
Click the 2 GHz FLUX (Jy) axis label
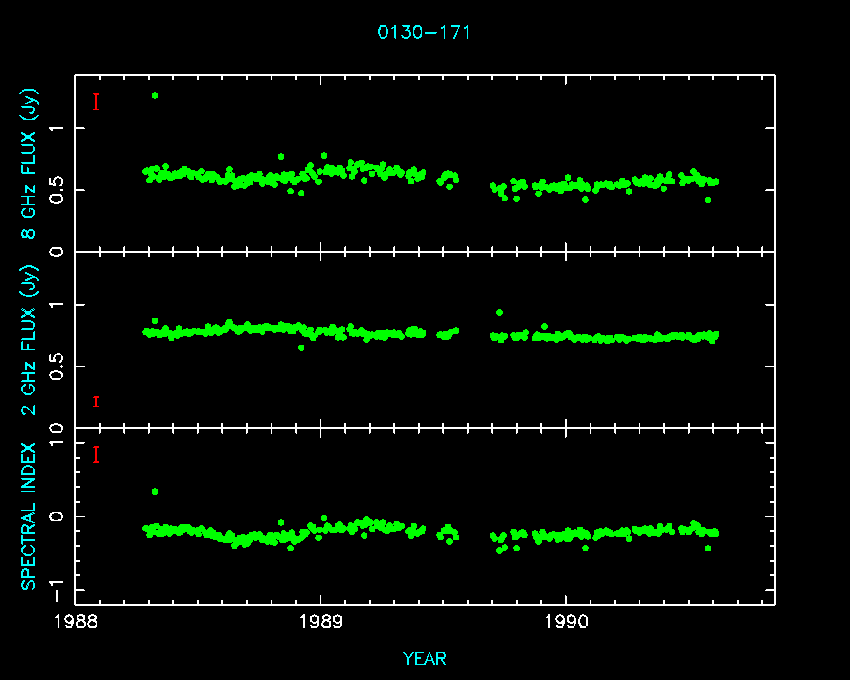coord(30,340)
